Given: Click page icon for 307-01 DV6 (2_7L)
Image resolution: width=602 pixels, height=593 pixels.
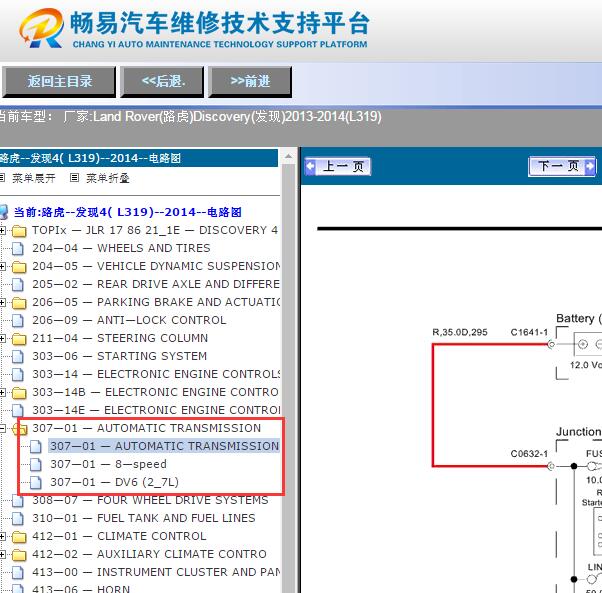Looking at the screenshot, I should (36, 482).
